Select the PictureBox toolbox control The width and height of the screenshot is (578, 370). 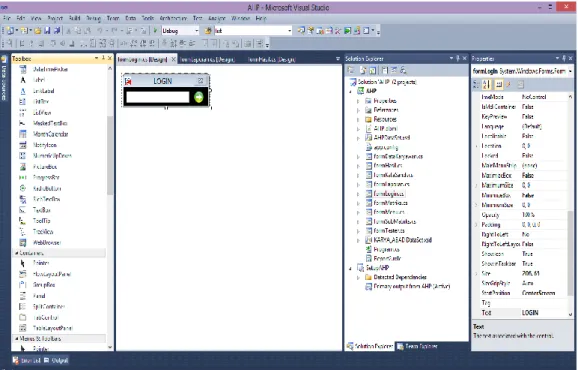tap(45, 167)
